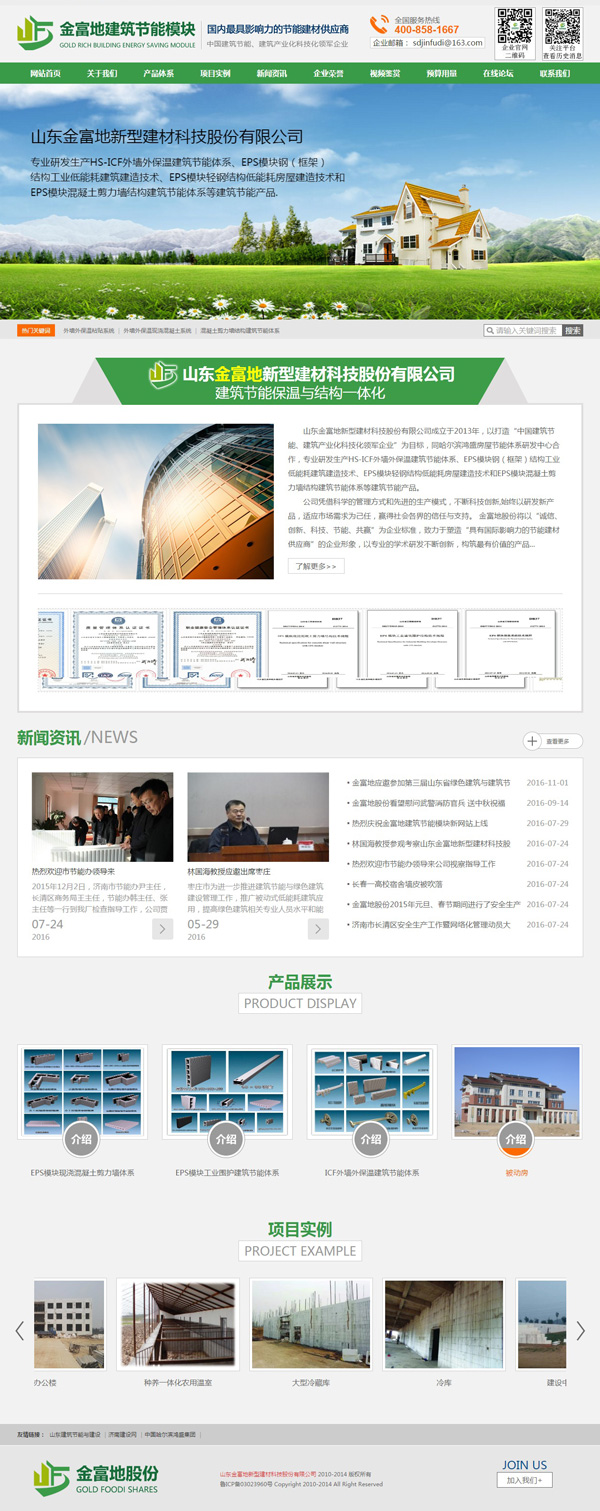
Task: Click the PROJECT EXAMPLE heading box
Action: pyautogui.click(x=300, y=1251)
